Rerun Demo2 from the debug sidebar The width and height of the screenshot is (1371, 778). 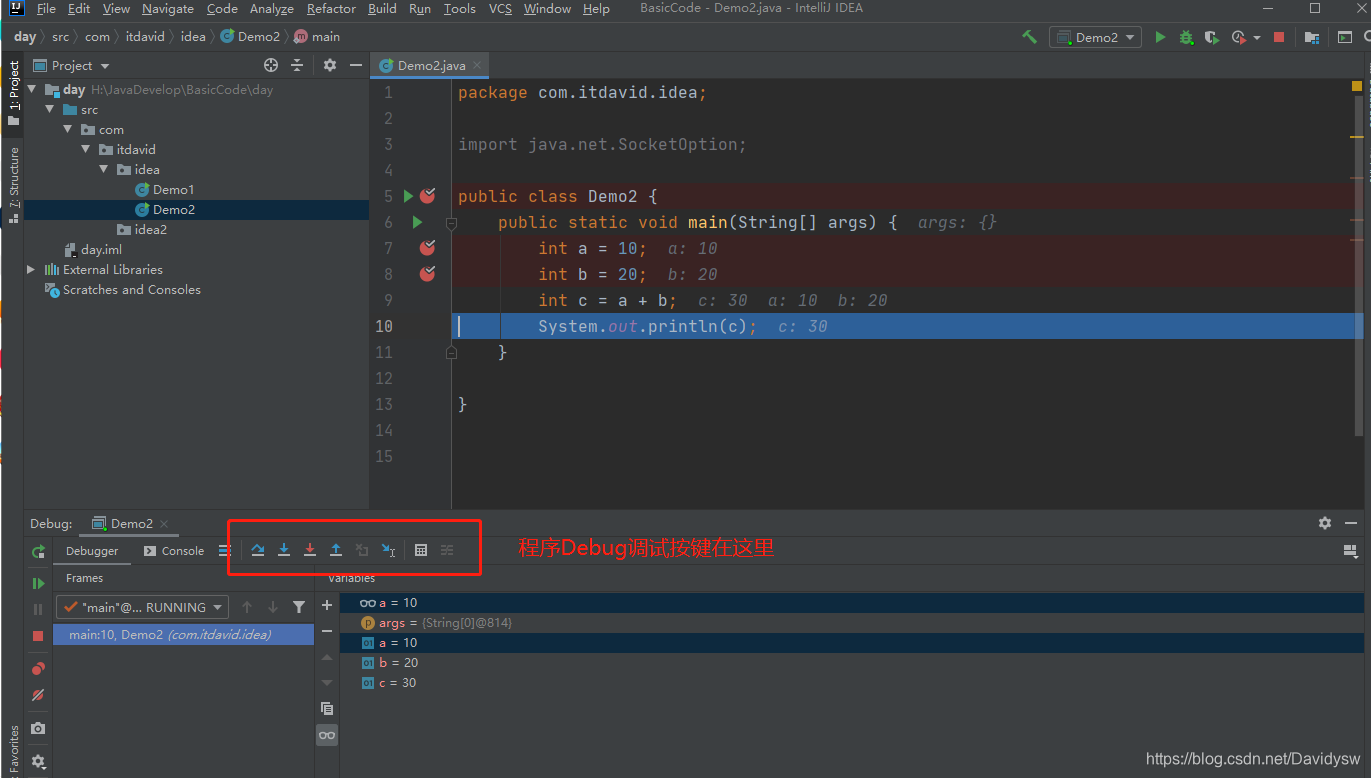pyautogui.click(x=38, y=552)
